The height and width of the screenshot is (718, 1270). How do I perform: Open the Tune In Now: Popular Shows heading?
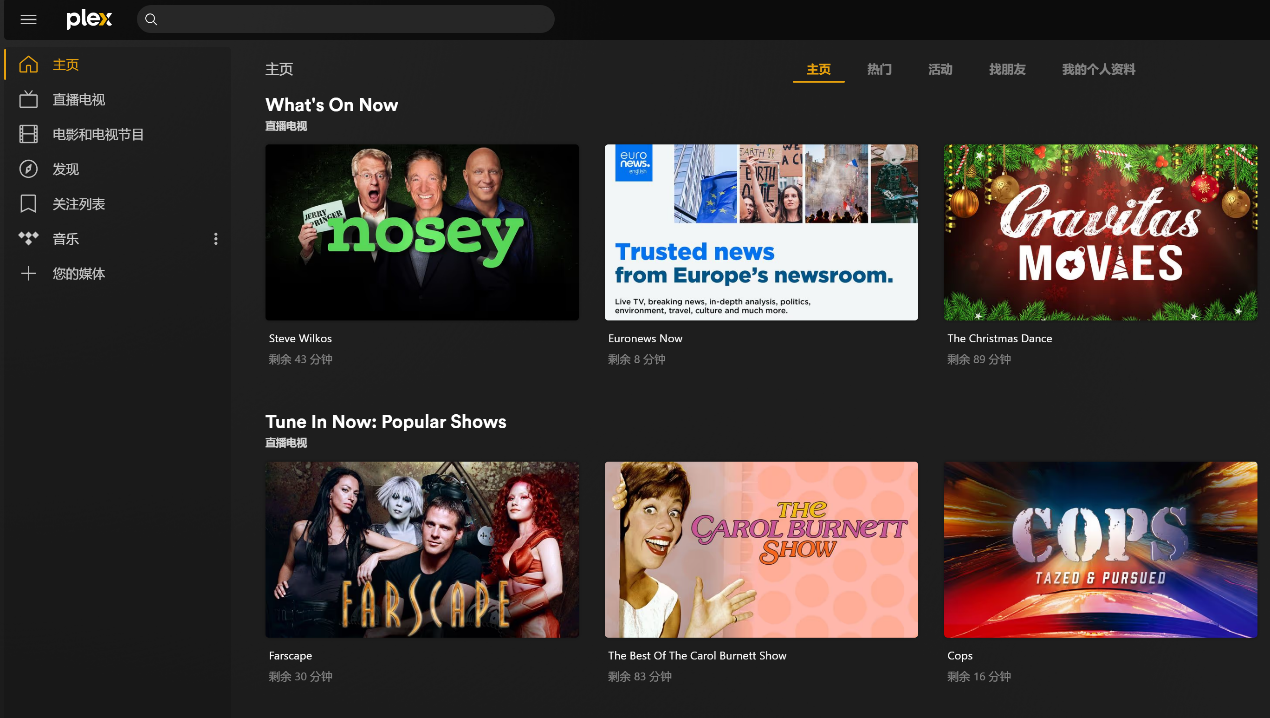point(386,422)
